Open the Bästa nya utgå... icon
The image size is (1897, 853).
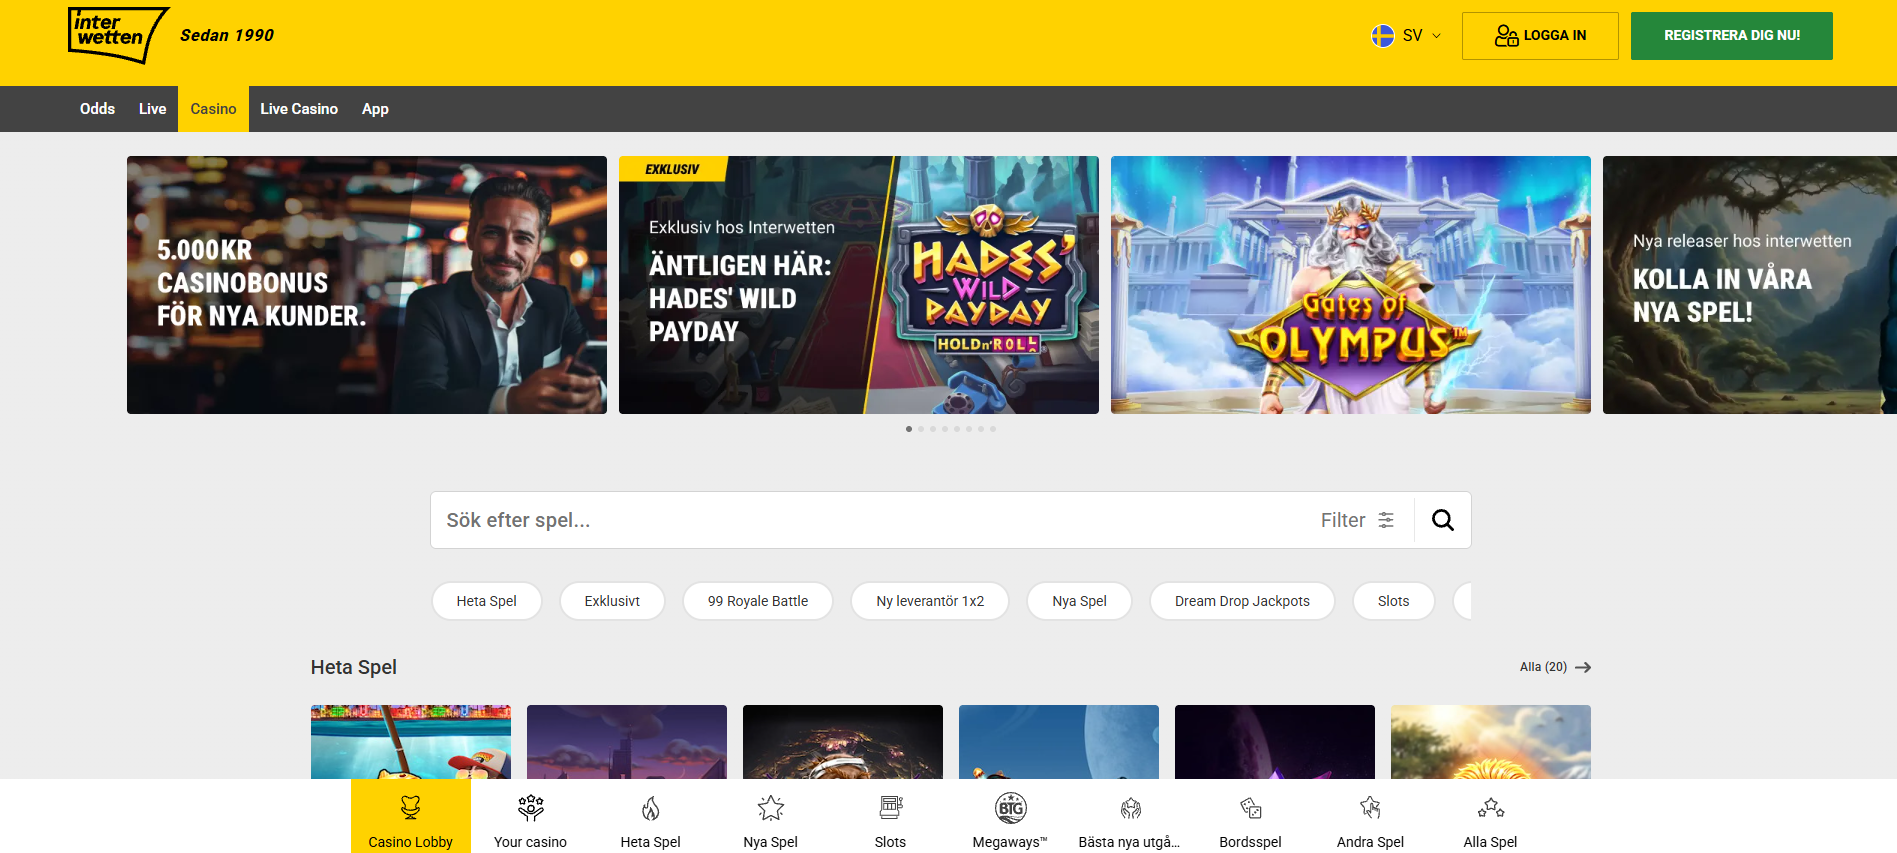click(1130, 807)
